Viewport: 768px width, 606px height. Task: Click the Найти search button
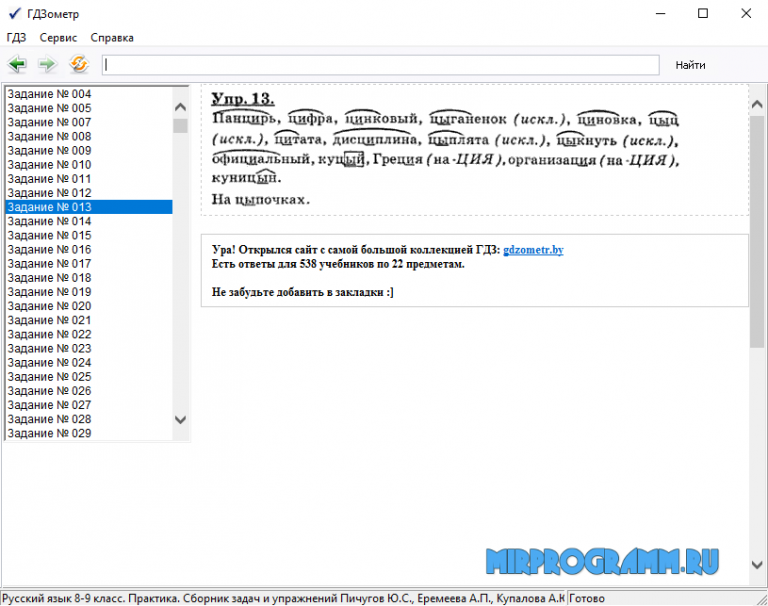[690, 65]
